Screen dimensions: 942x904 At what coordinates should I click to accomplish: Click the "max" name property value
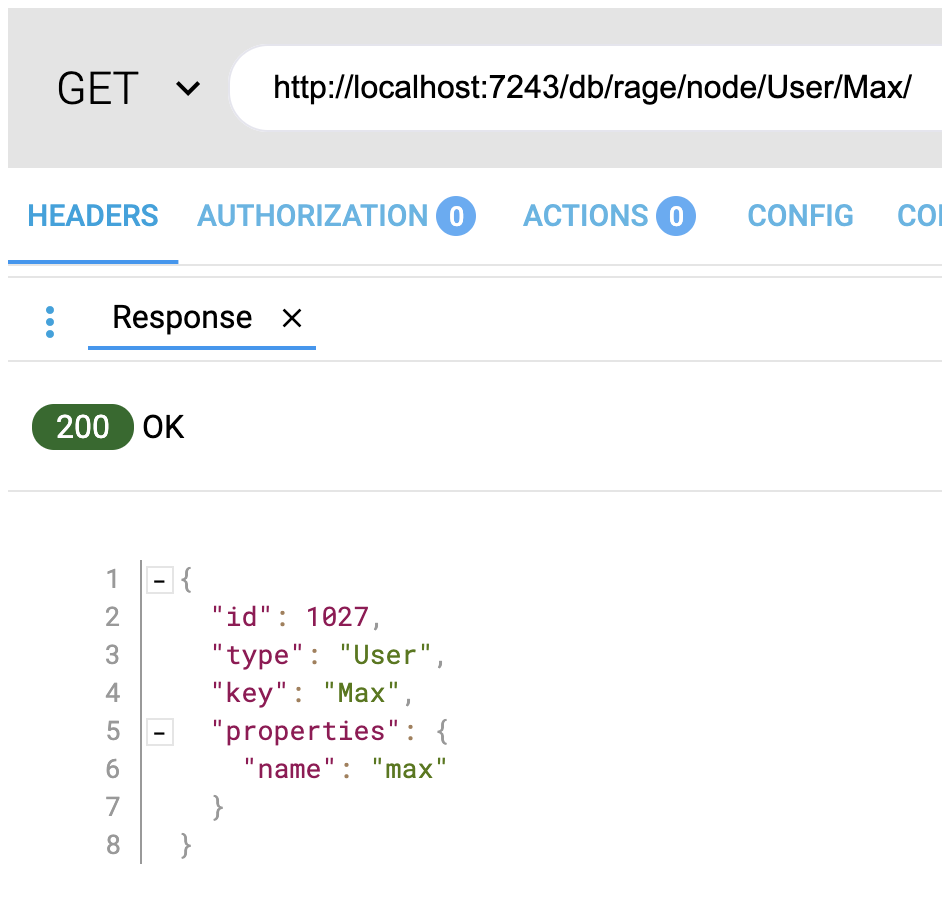click(409, 769)
